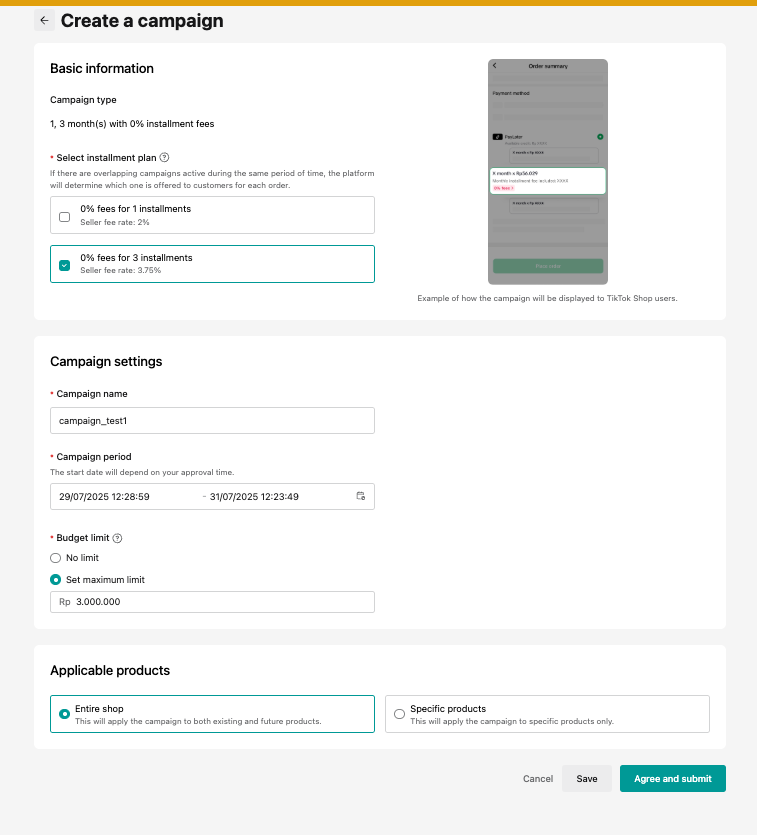
Task: Select the No limit budget option
Action: tap(56, 558)
